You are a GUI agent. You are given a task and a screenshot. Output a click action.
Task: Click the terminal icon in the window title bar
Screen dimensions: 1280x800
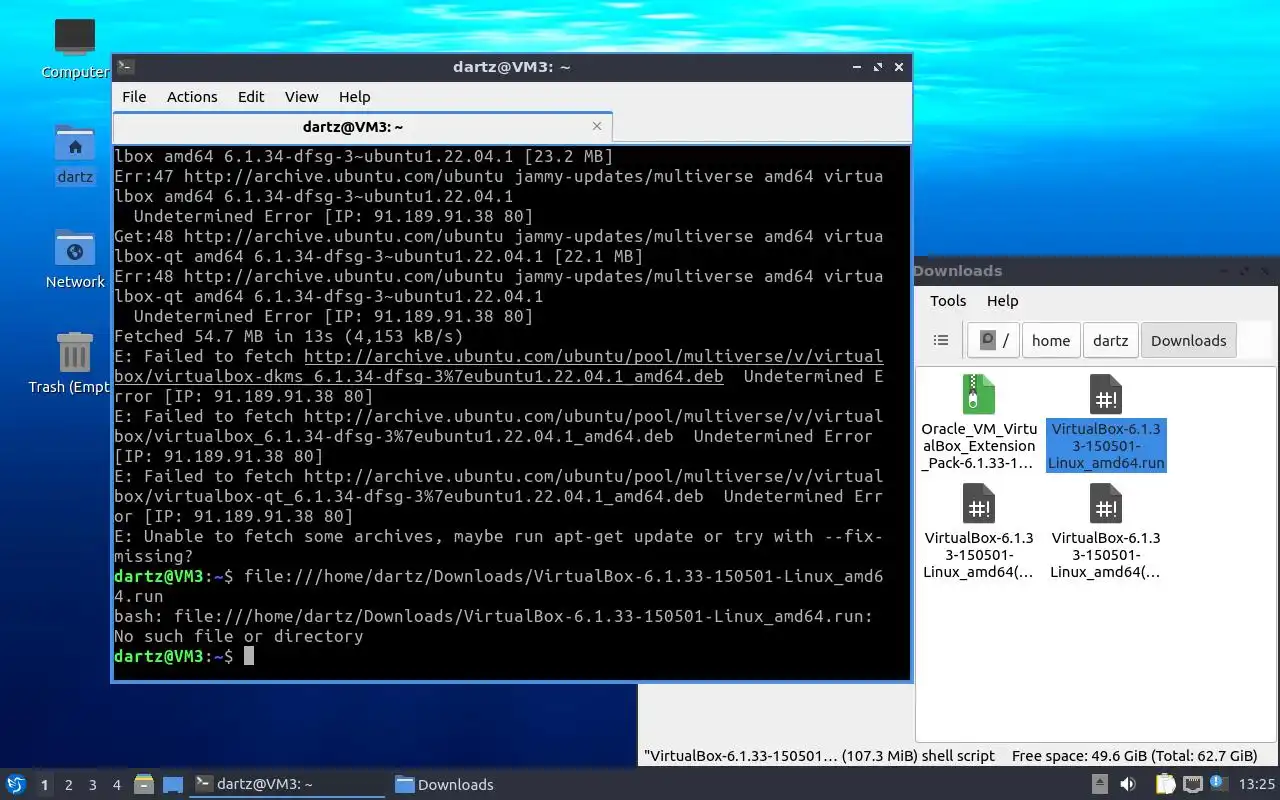tap(126, 67)
